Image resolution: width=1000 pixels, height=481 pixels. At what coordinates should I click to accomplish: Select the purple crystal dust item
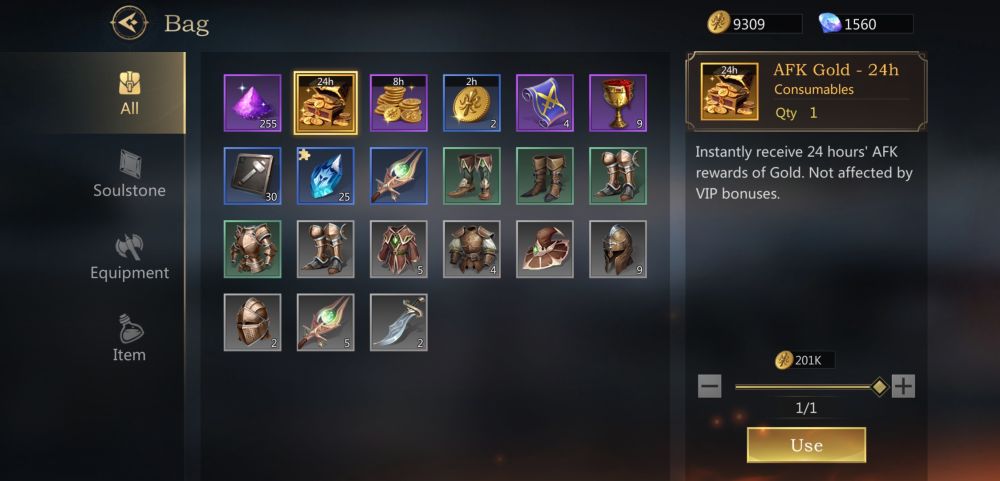click(x=253, y=103)
